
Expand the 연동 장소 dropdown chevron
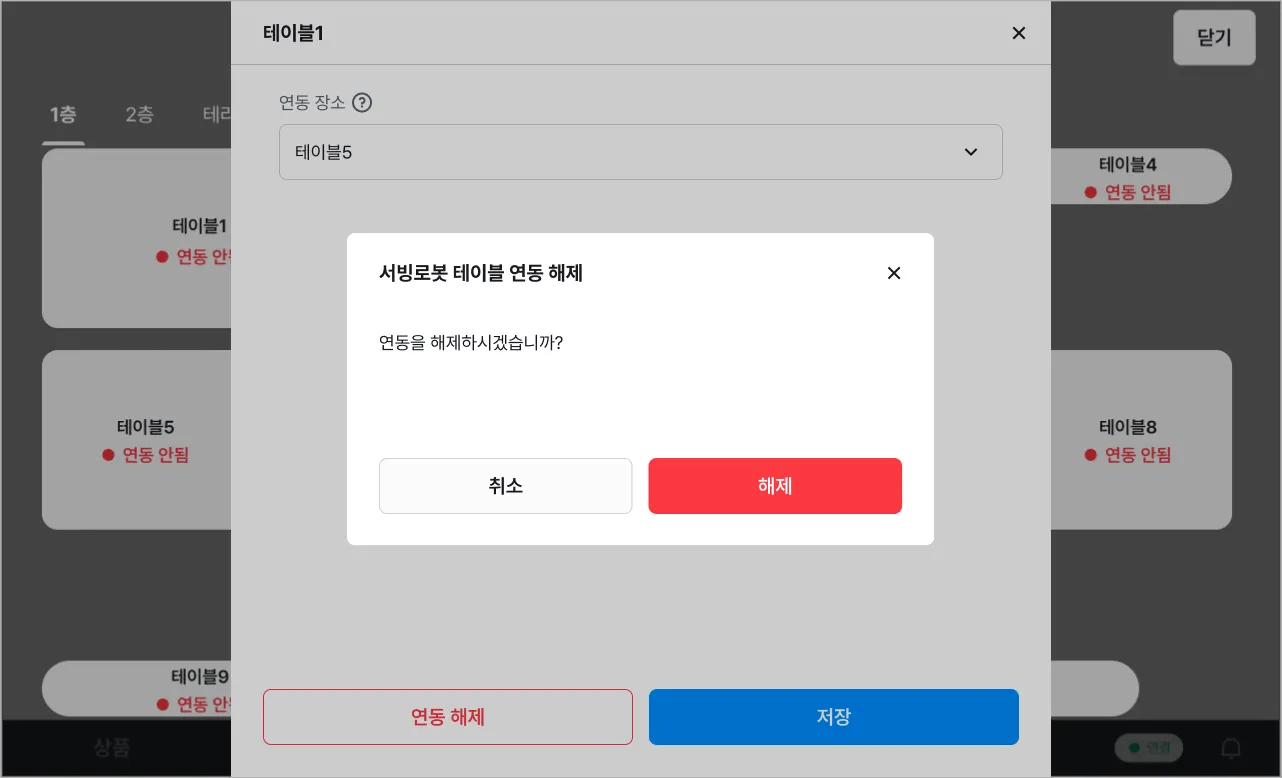point(970,152)
